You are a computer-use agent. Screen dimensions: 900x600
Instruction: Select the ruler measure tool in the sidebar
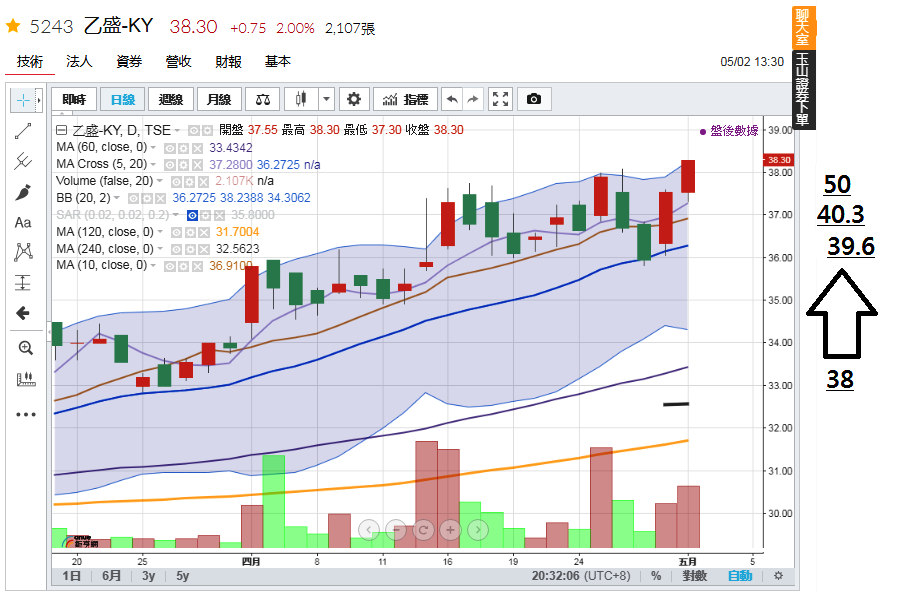point(25,379)
